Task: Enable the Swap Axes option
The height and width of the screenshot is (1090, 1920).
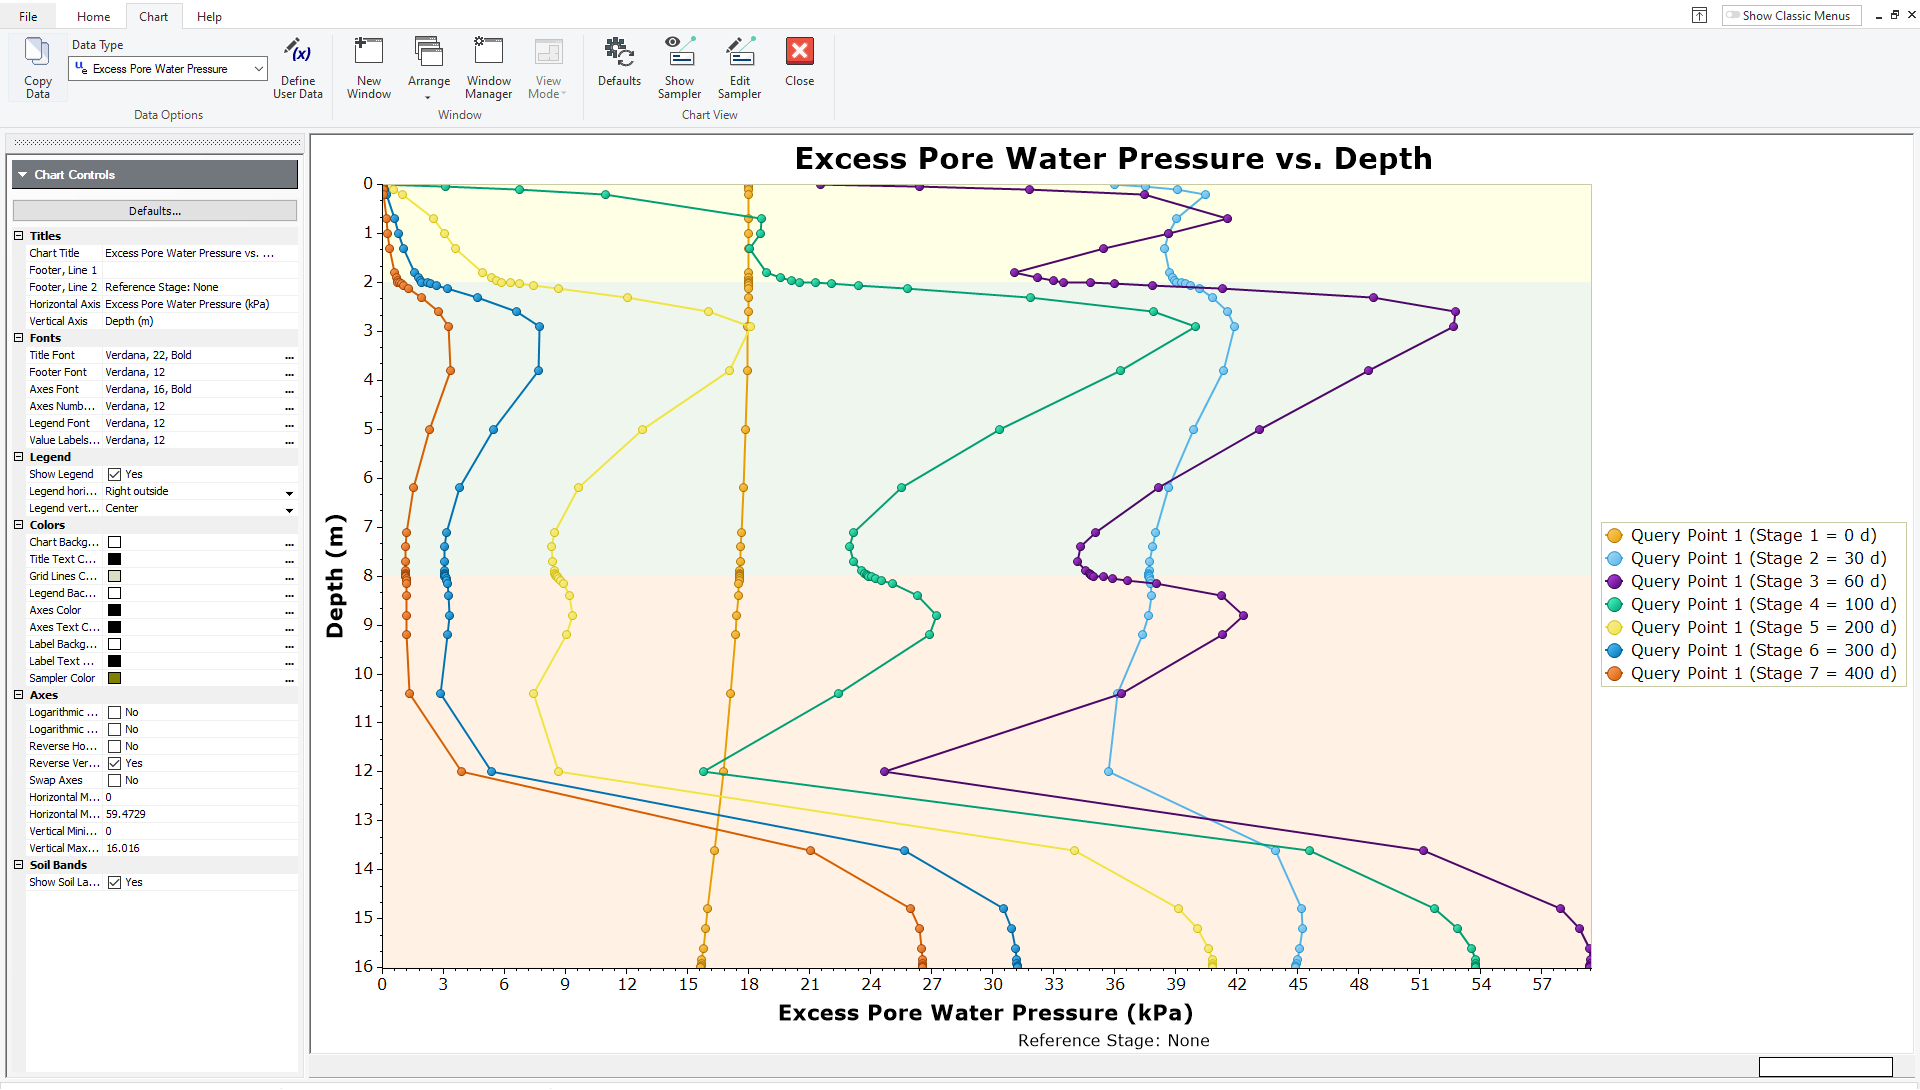Action: 116,780
